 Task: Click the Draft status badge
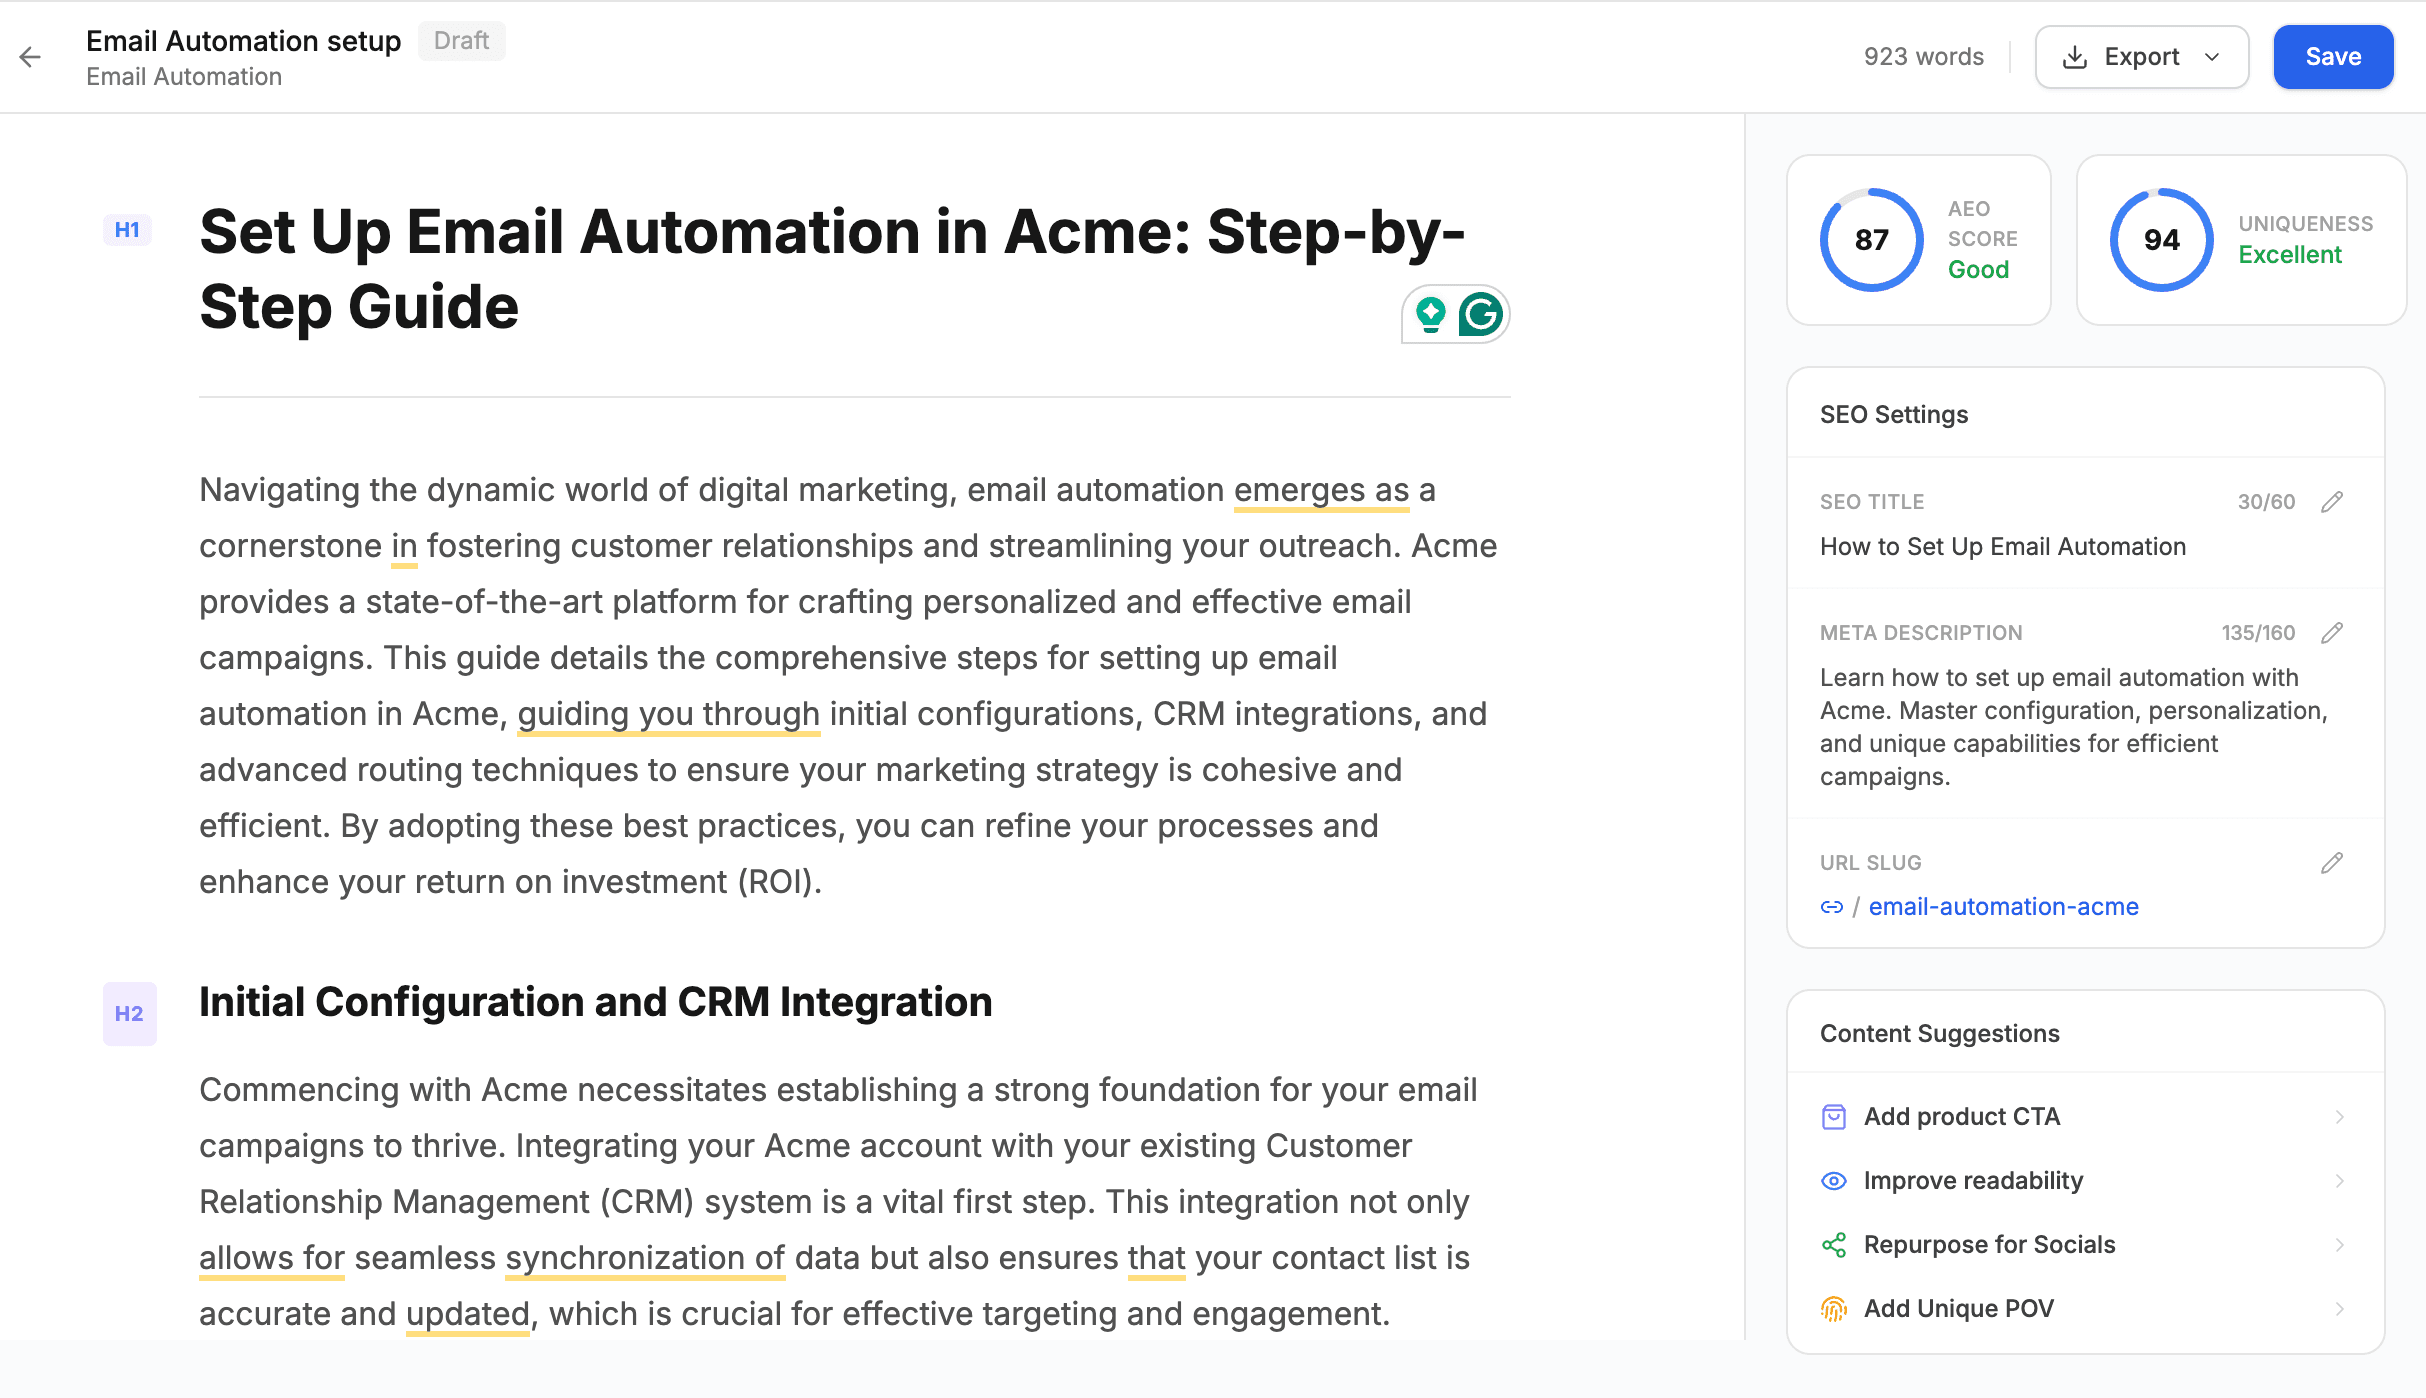[x=461, y=41]
